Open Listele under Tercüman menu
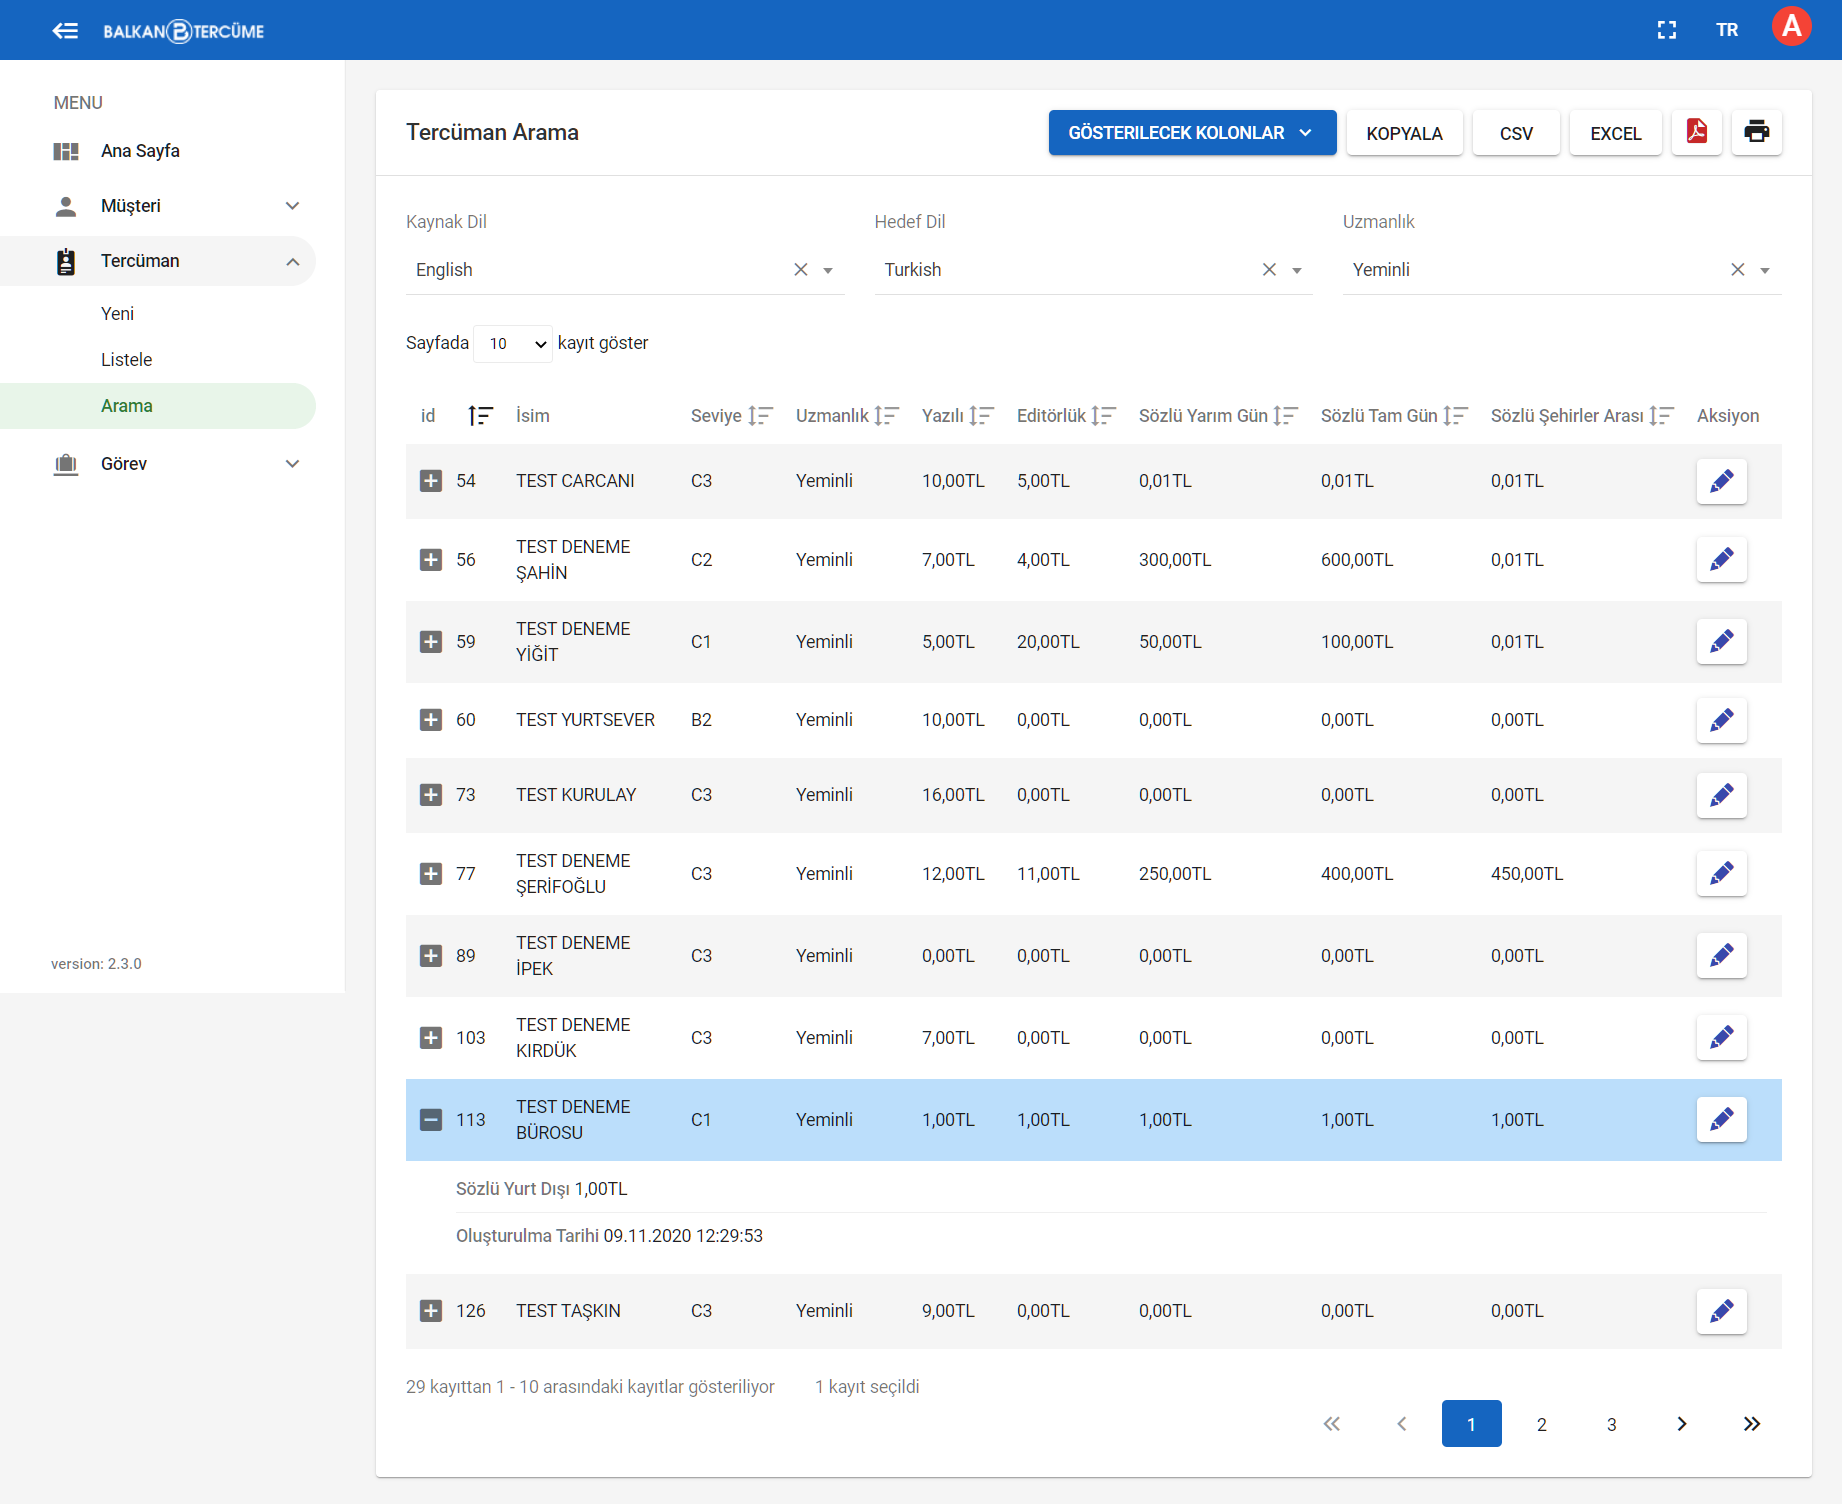The image size is (1842, 1504). pos(127,360)
